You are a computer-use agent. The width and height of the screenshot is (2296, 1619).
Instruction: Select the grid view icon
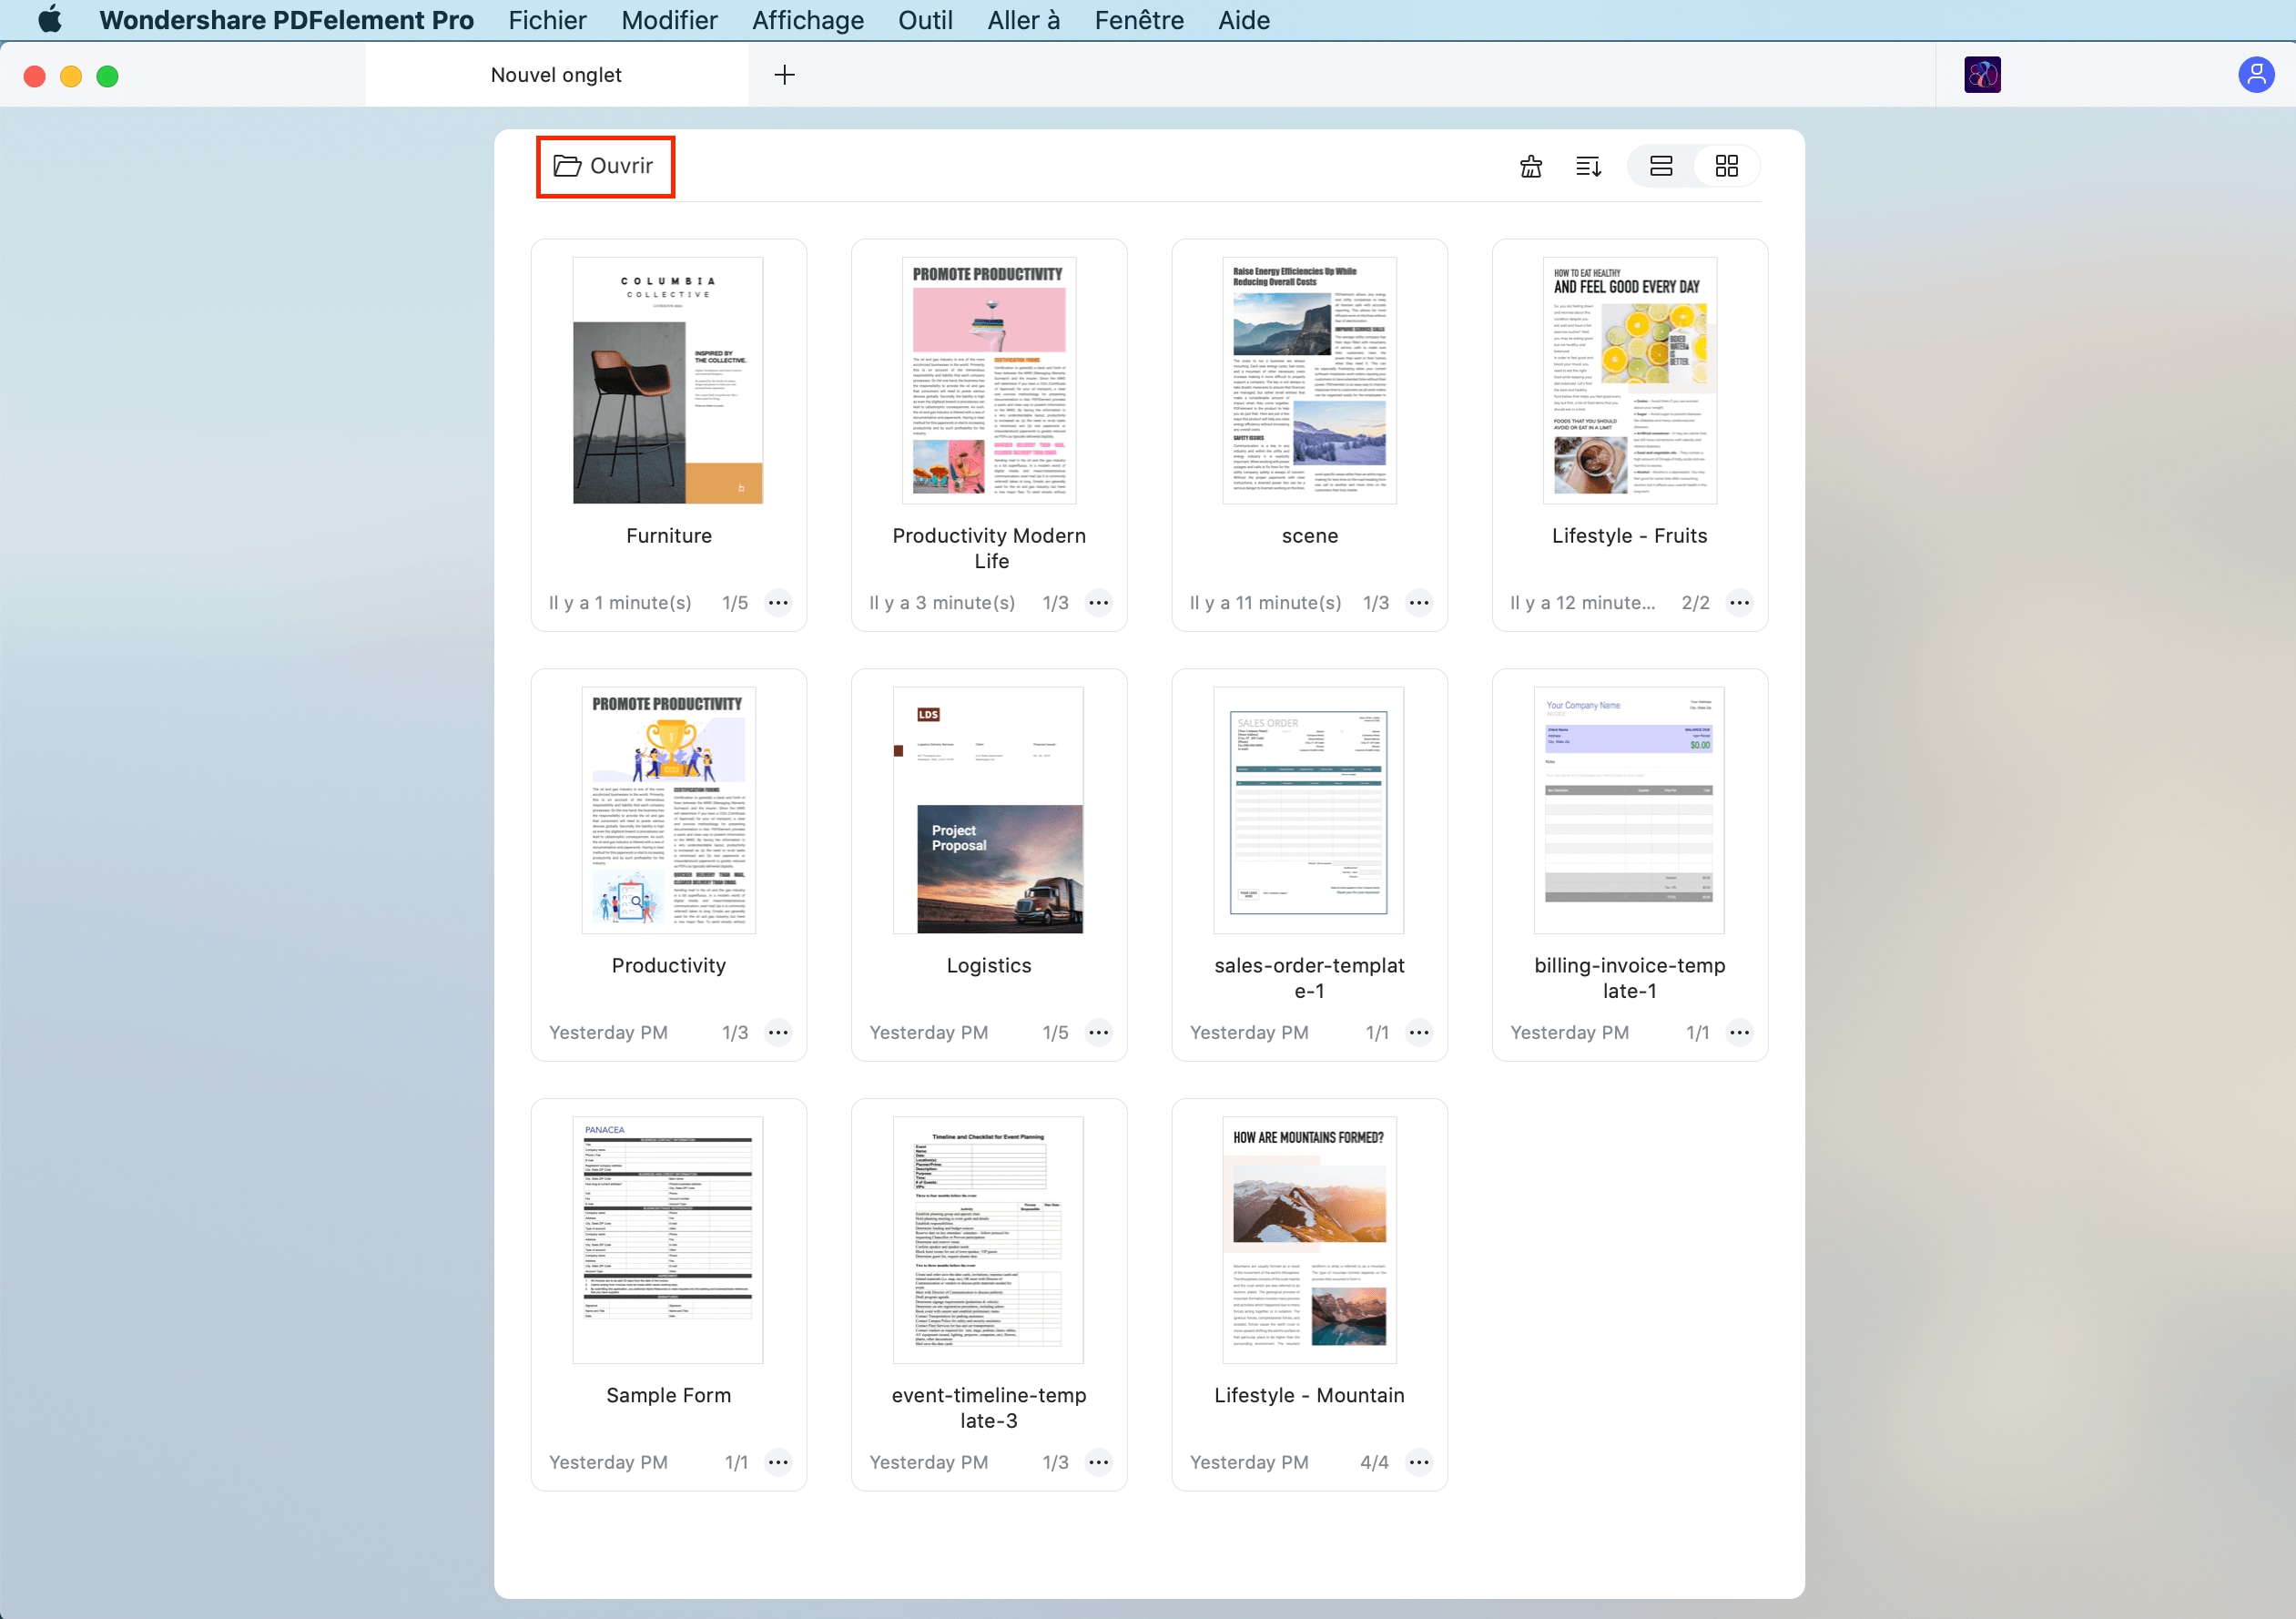pos(1727,165)
